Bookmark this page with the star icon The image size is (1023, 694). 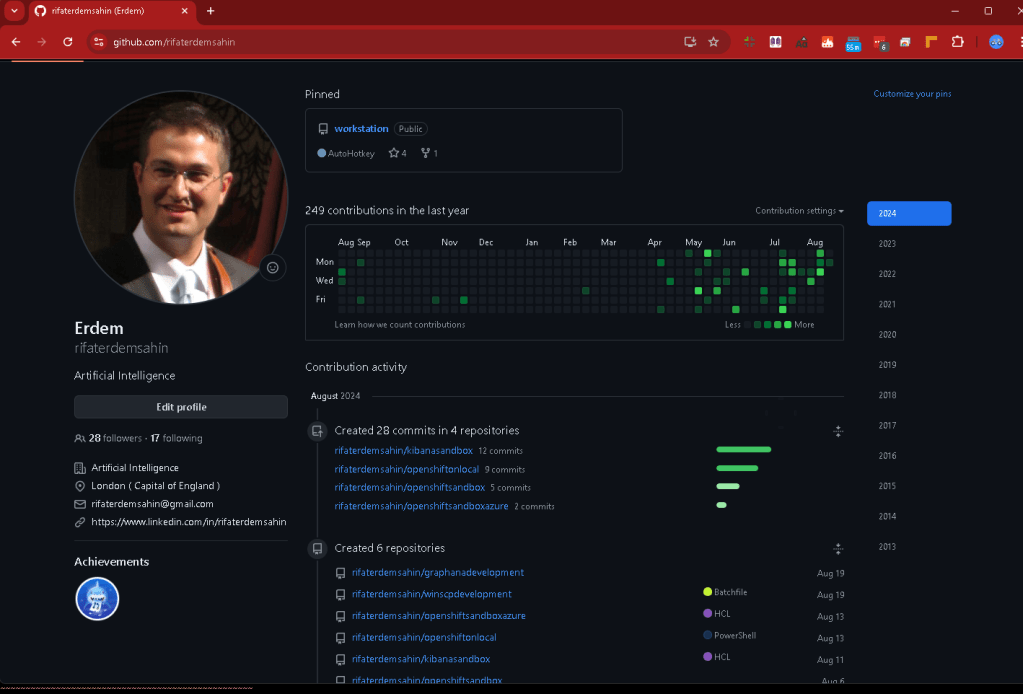pyautogui.click(x=714, y=42)
